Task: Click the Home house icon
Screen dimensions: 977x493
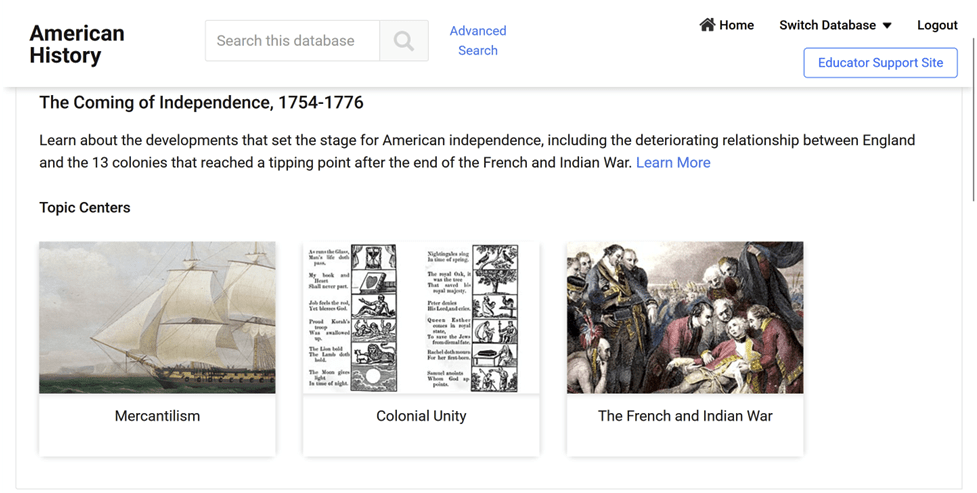Action: [x=707, y=25]
